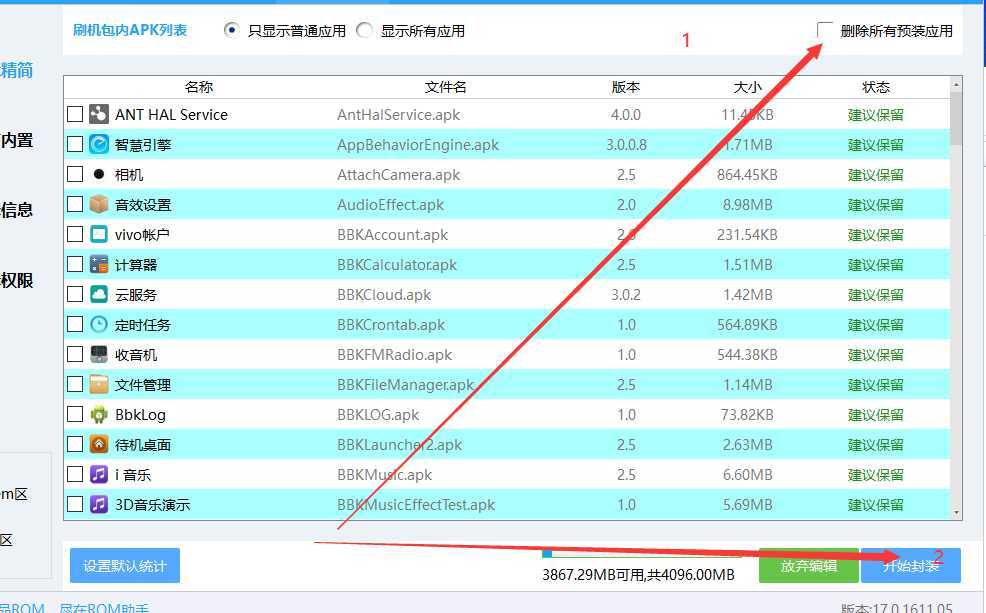Screen dimensions: 986x613
Task: Click the i 音乐 music note icon
Action: point(99,474)
